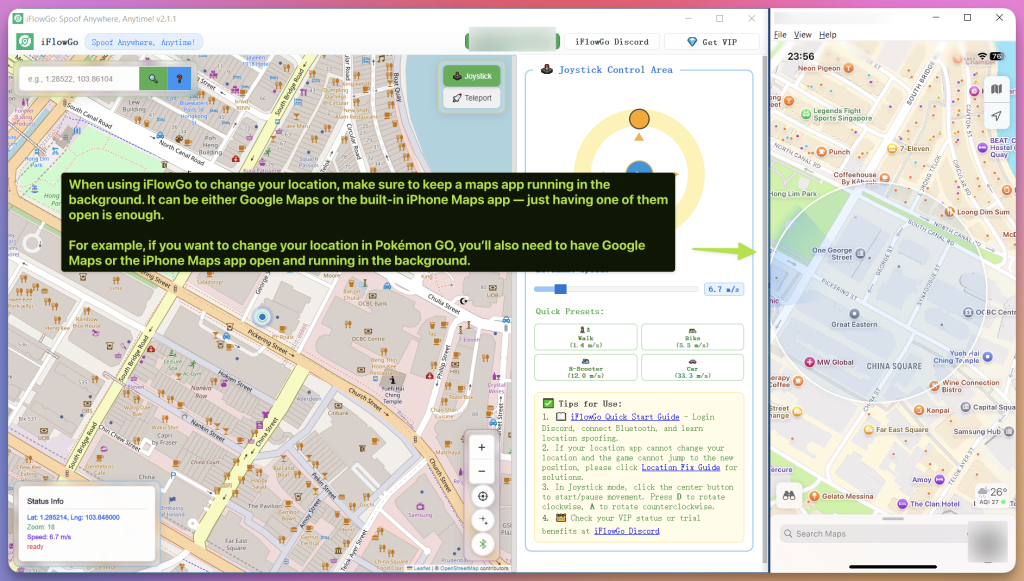Click the add-point button below the crosshair
Screen dimensions: 1024x581
tap(483, 520)
